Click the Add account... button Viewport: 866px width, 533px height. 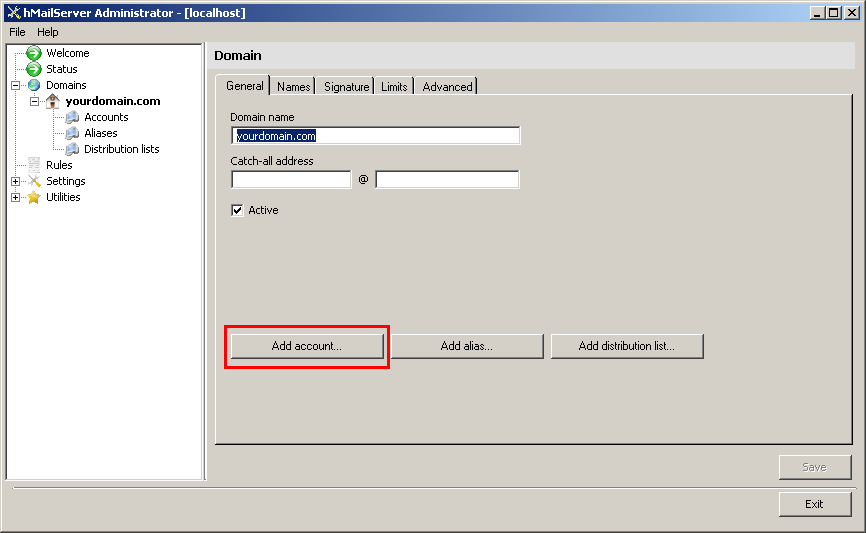pyautogui.click(x=307, y=346)
